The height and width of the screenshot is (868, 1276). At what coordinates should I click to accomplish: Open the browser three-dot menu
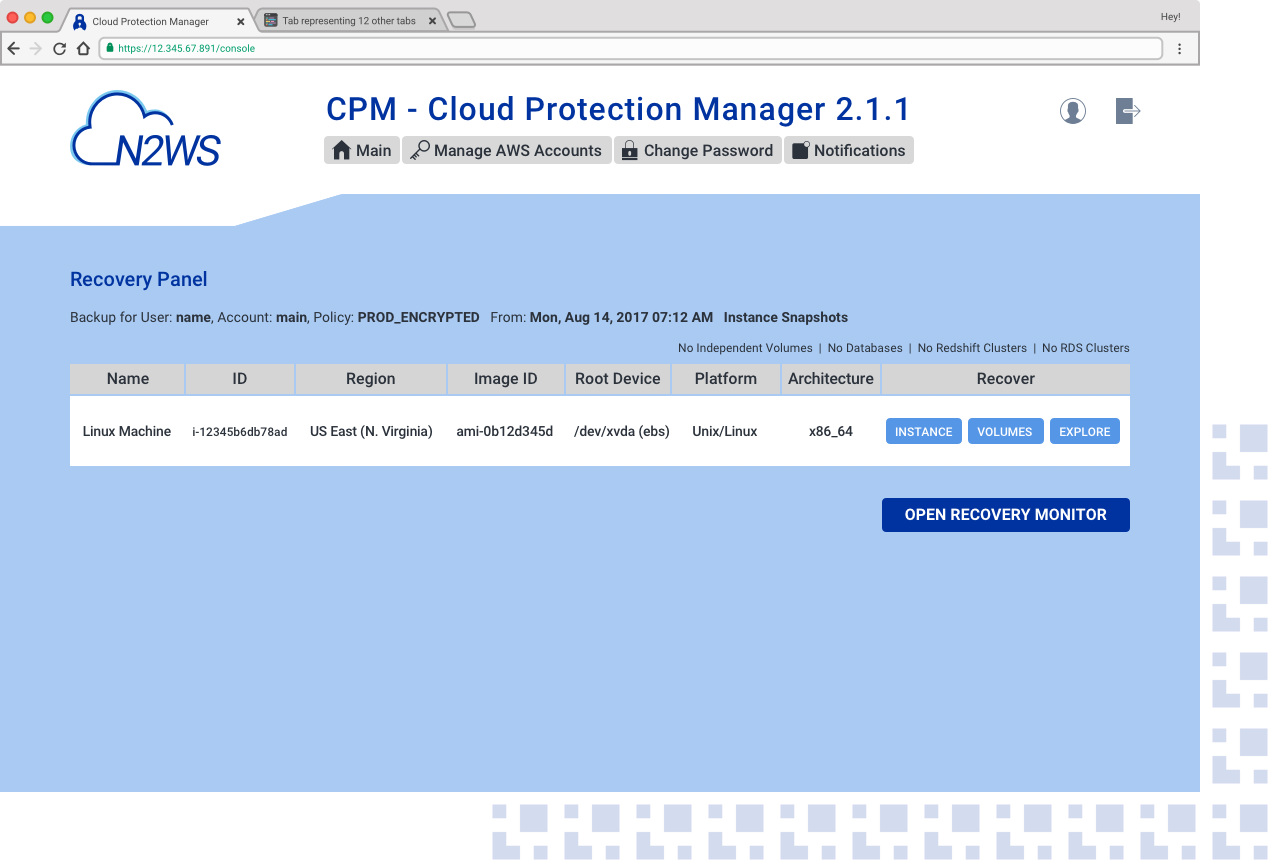[1180, 48]
